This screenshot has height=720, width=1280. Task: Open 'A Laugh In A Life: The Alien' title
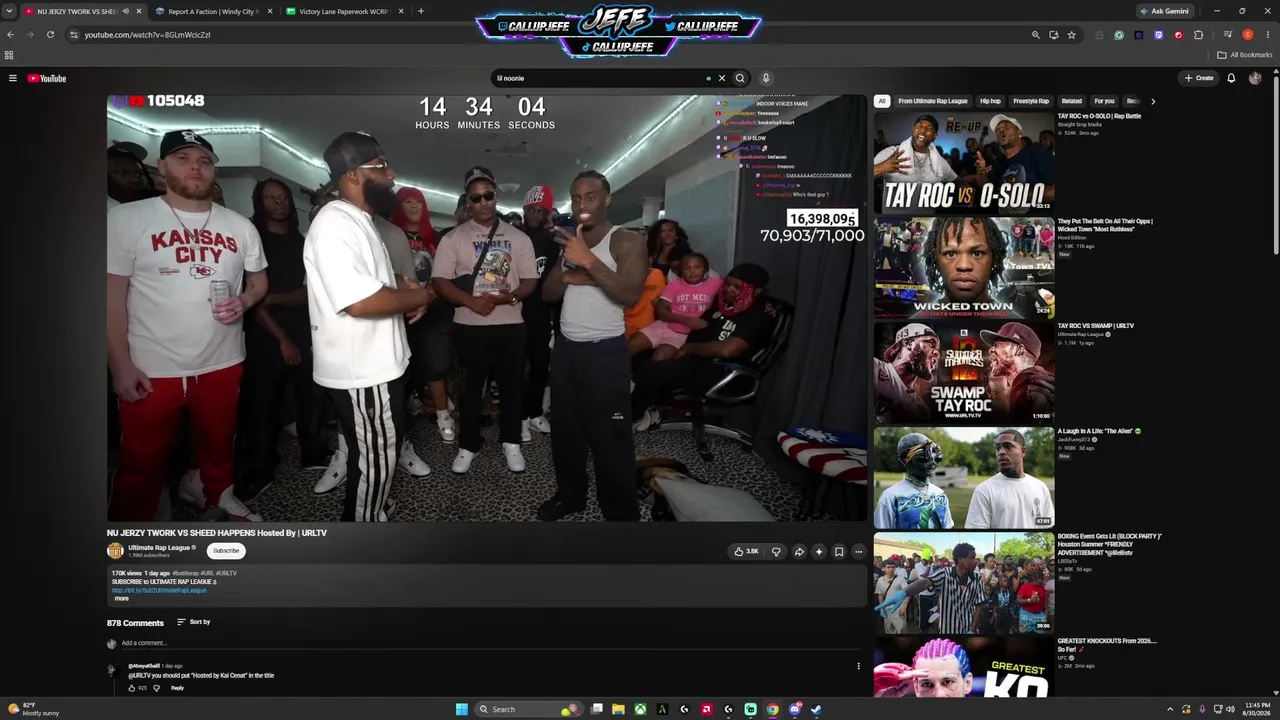[1099, 431]
